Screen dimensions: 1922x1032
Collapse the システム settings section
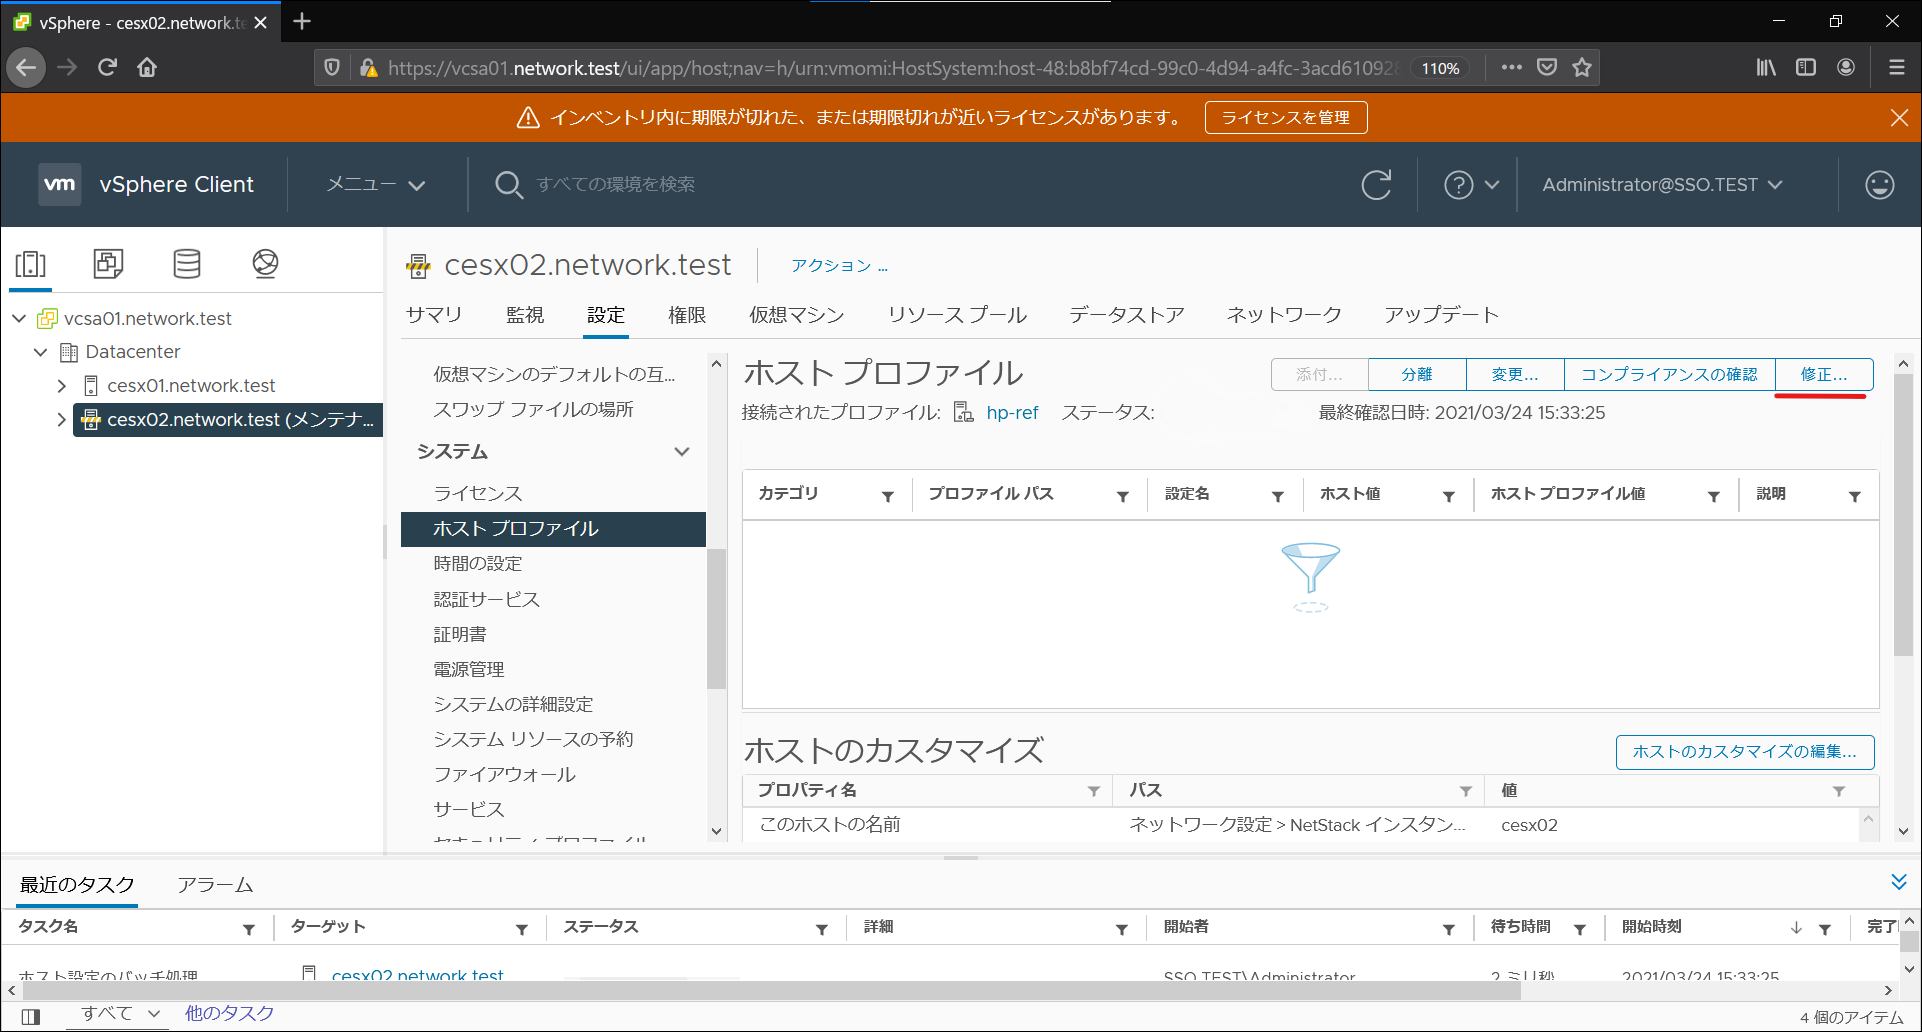(x=682, y=451)
